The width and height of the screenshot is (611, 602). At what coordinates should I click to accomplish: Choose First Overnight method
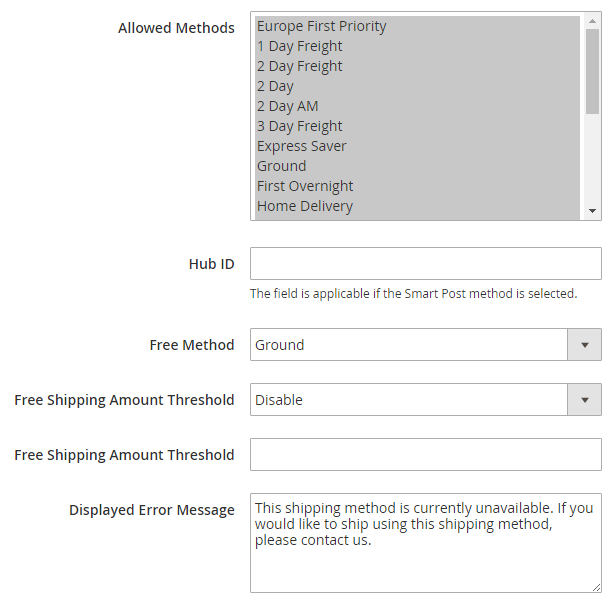305,186
